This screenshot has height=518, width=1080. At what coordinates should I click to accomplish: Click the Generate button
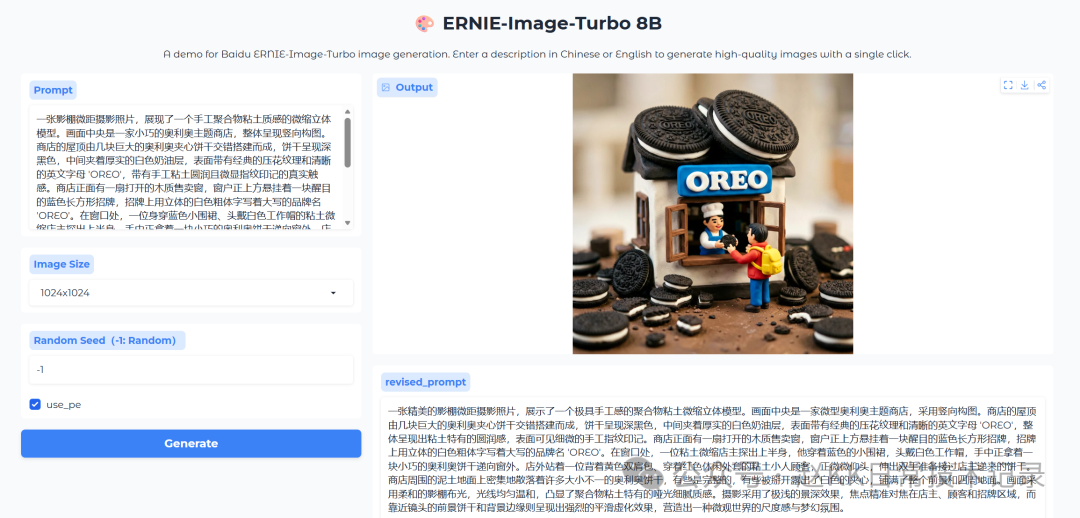[191, 444]
